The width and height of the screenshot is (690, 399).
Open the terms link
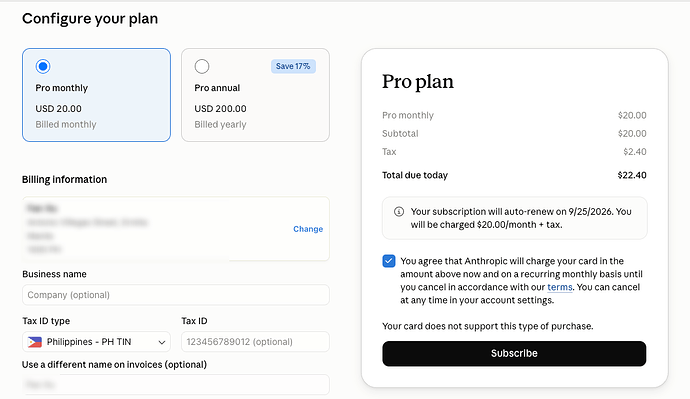click(x=560, y=287)
